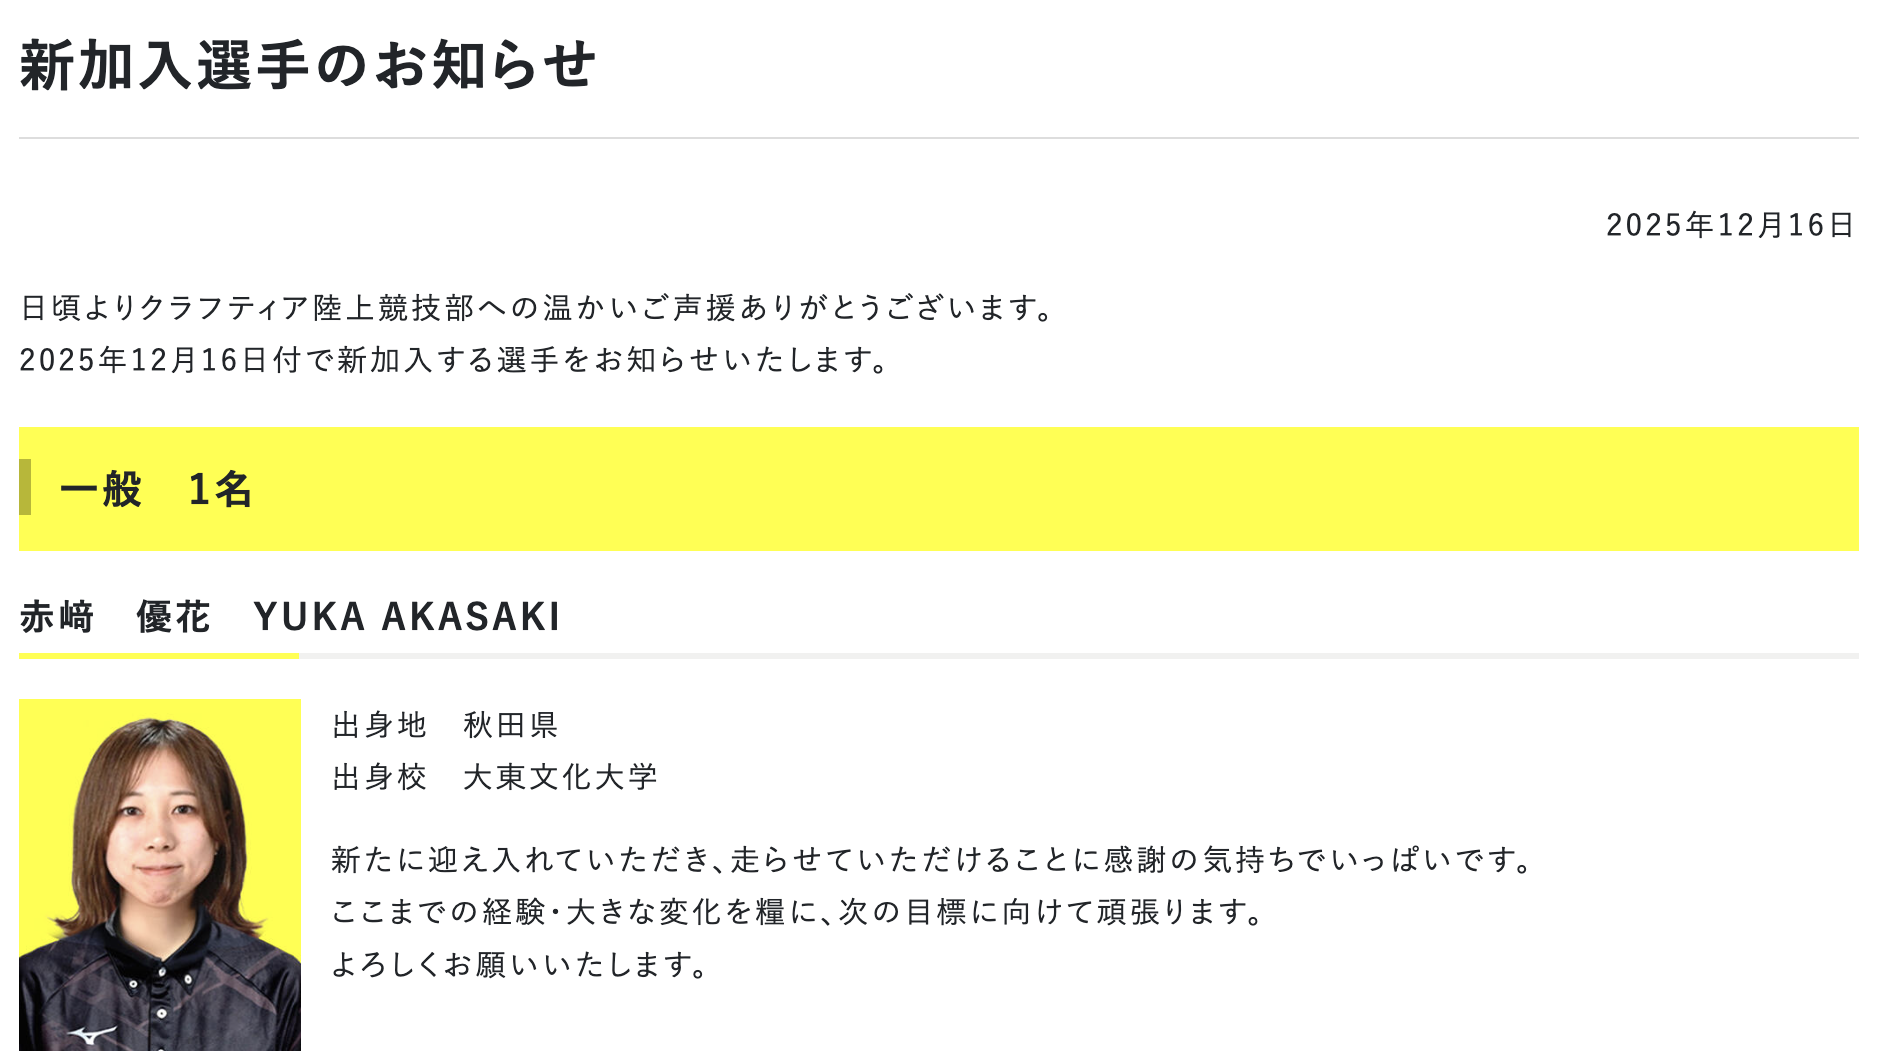Click the comment line starting 新たに迎え入れて
The image size is (1878, 1064).
click(x=932, y=860)
